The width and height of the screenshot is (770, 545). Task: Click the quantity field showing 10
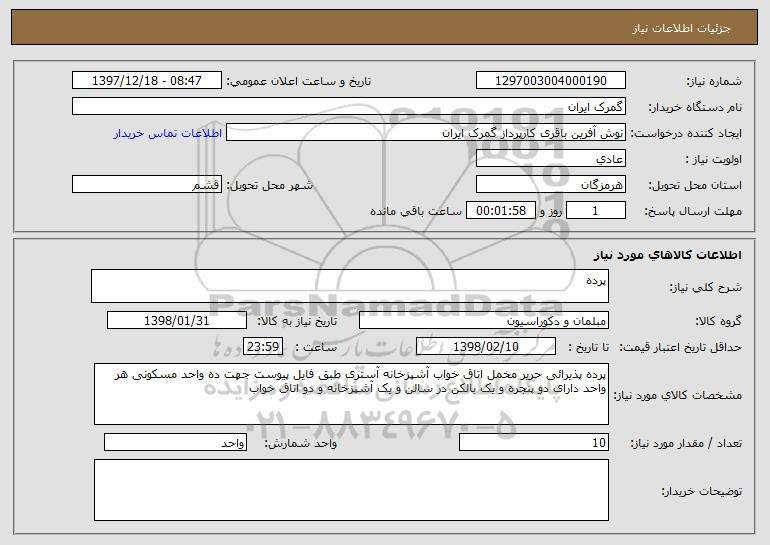pyautogui.click(x=534, y=442)
